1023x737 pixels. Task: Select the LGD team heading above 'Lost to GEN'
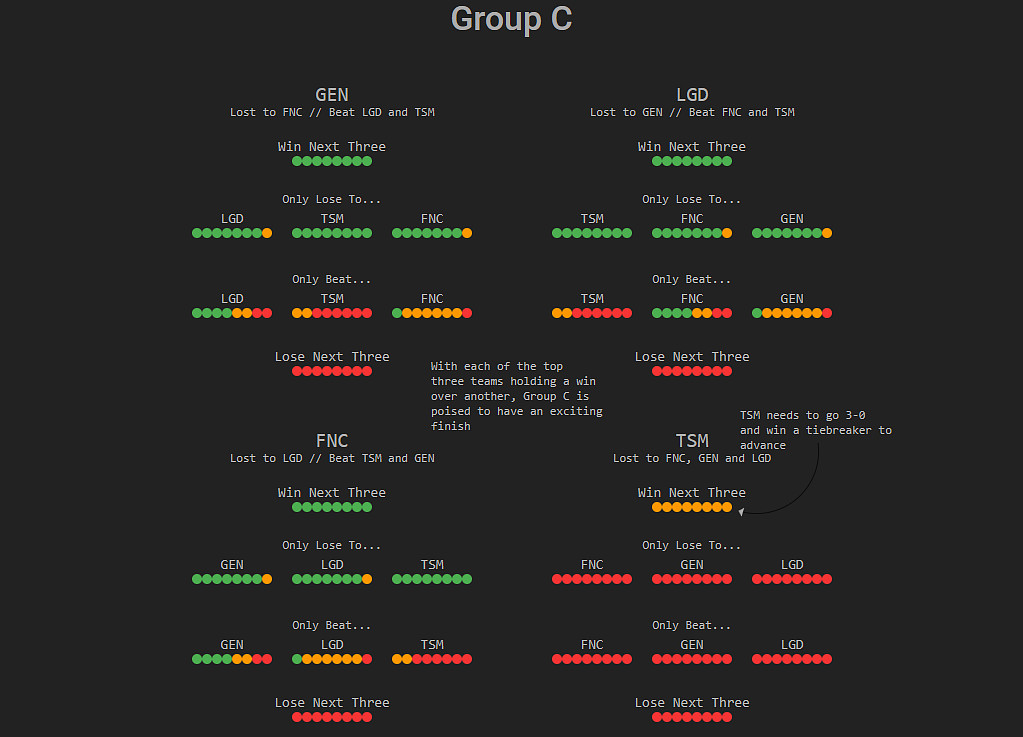point(692,95)
